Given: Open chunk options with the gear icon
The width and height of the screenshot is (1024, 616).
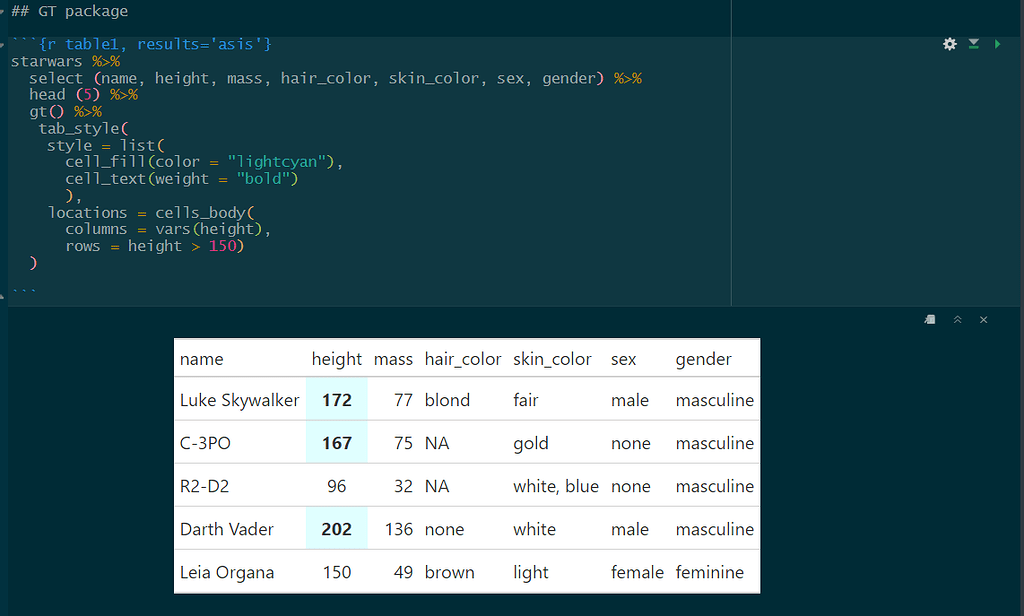Looking at the screenshot, I should click(x=949, y=44).
